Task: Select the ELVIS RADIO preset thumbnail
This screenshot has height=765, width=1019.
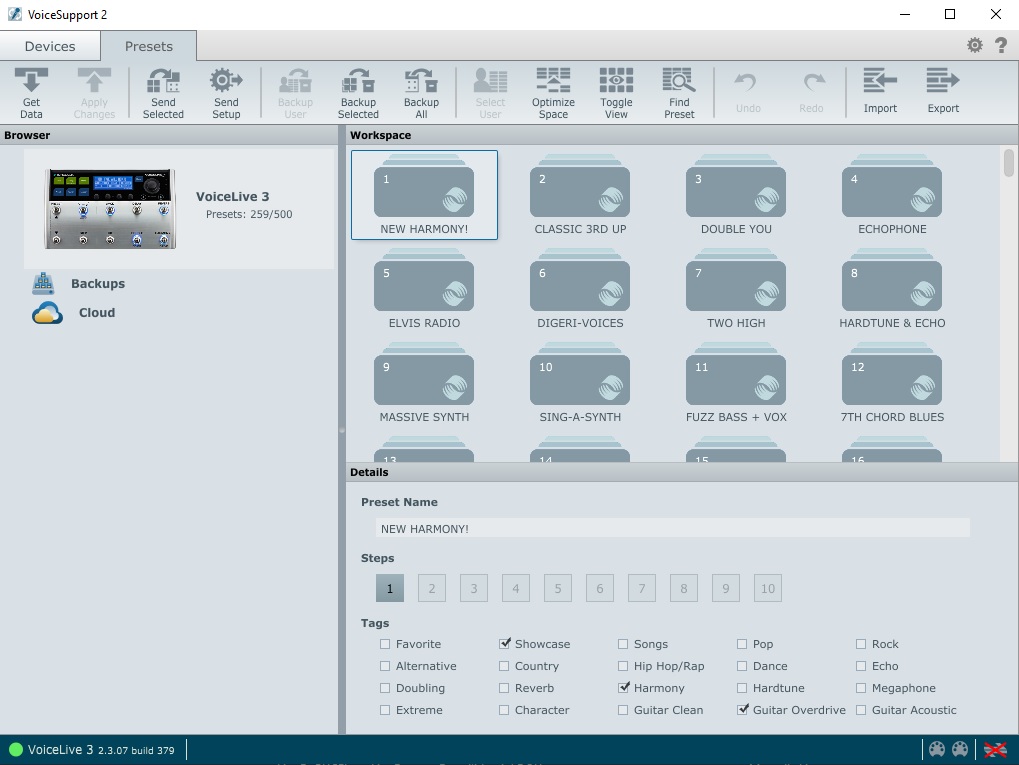Action: coord(424,287)
